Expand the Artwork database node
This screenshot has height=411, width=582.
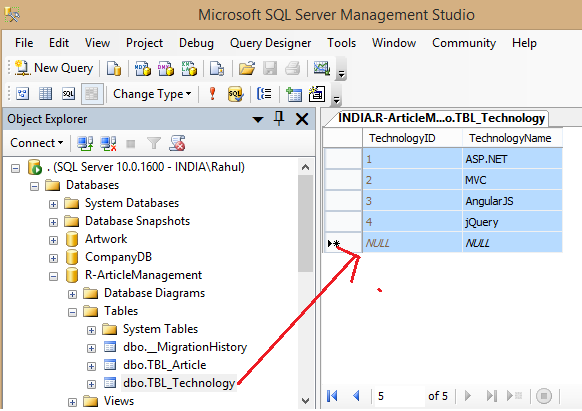[x=53, y=240]
